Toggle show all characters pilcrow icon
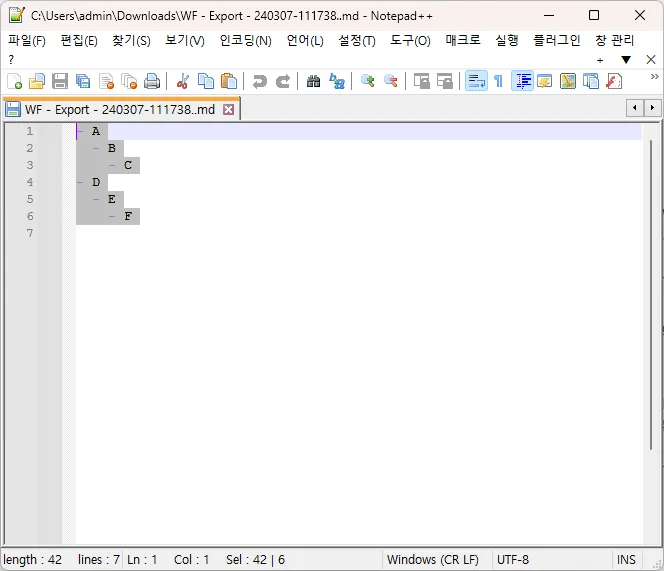This screenshot has height=571, width=664. (x=498, y=81)
